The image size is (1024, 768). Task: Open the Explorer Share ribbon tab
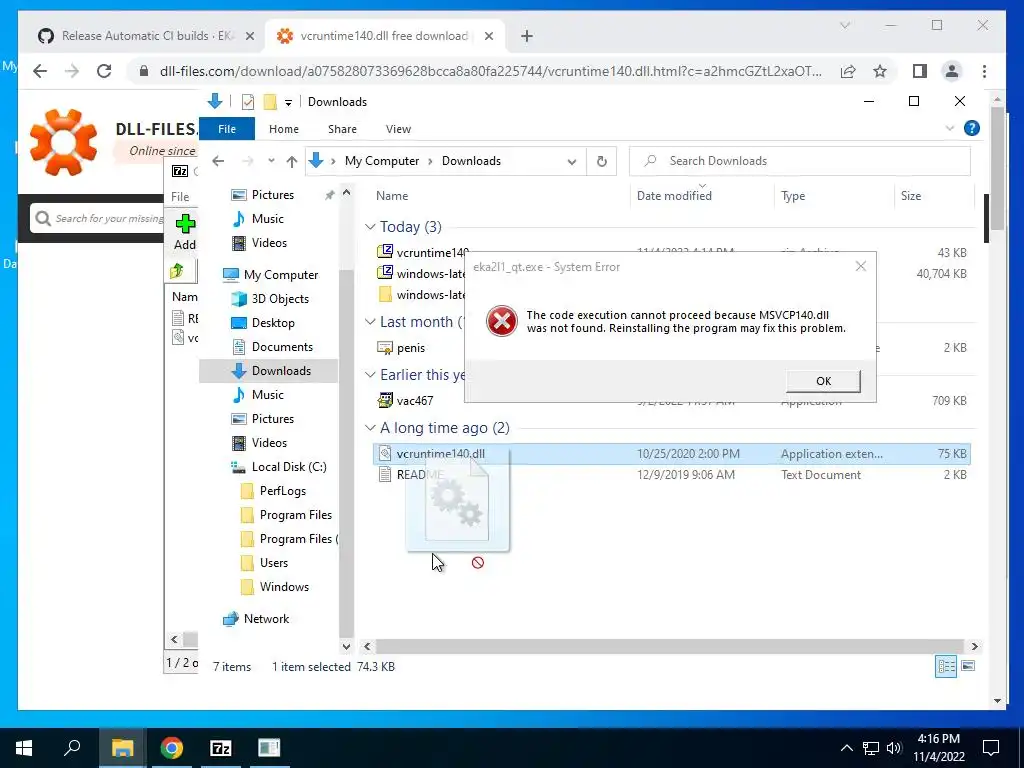tap(342, 129)
